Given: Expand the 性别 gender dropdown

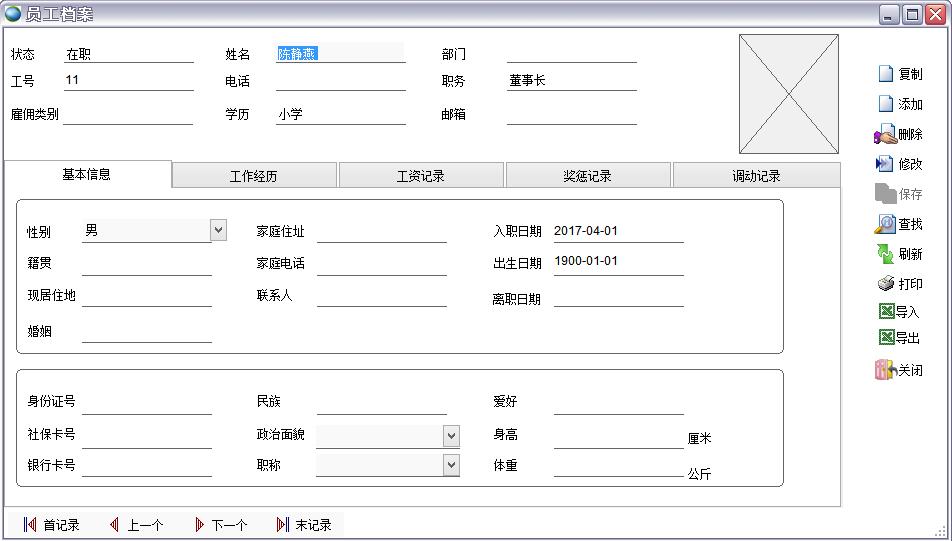Looking at the screenshot, I should 218,231.
